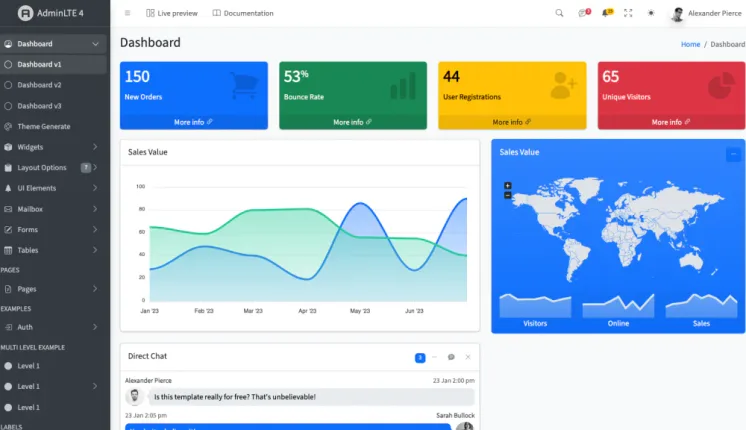Select Dashboard v1 in sidebar
The image size is (746, 430).
[x=53, y=64]
